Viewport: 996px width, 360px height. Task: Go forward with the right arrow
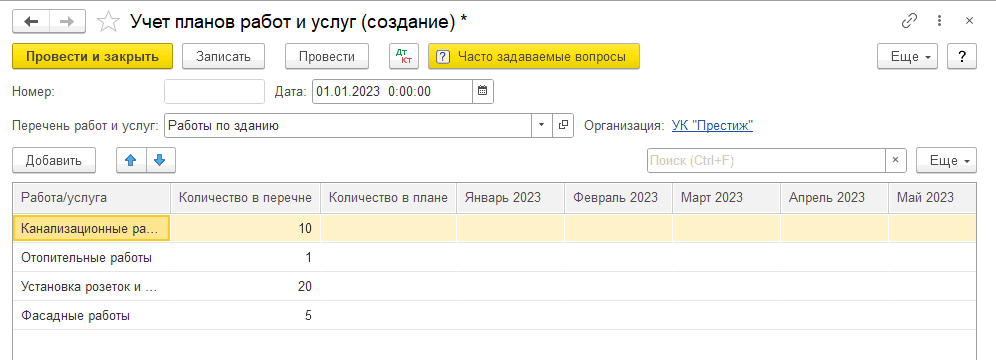pos(67,22)
